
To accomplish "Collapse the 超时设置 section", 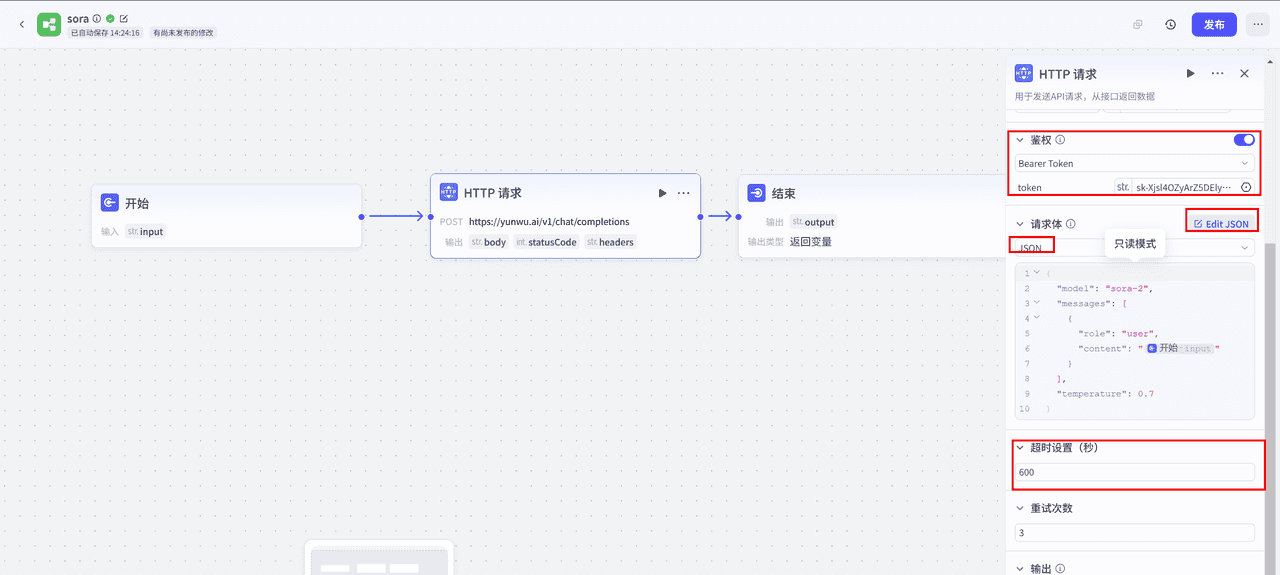I will pos(1021,448).
